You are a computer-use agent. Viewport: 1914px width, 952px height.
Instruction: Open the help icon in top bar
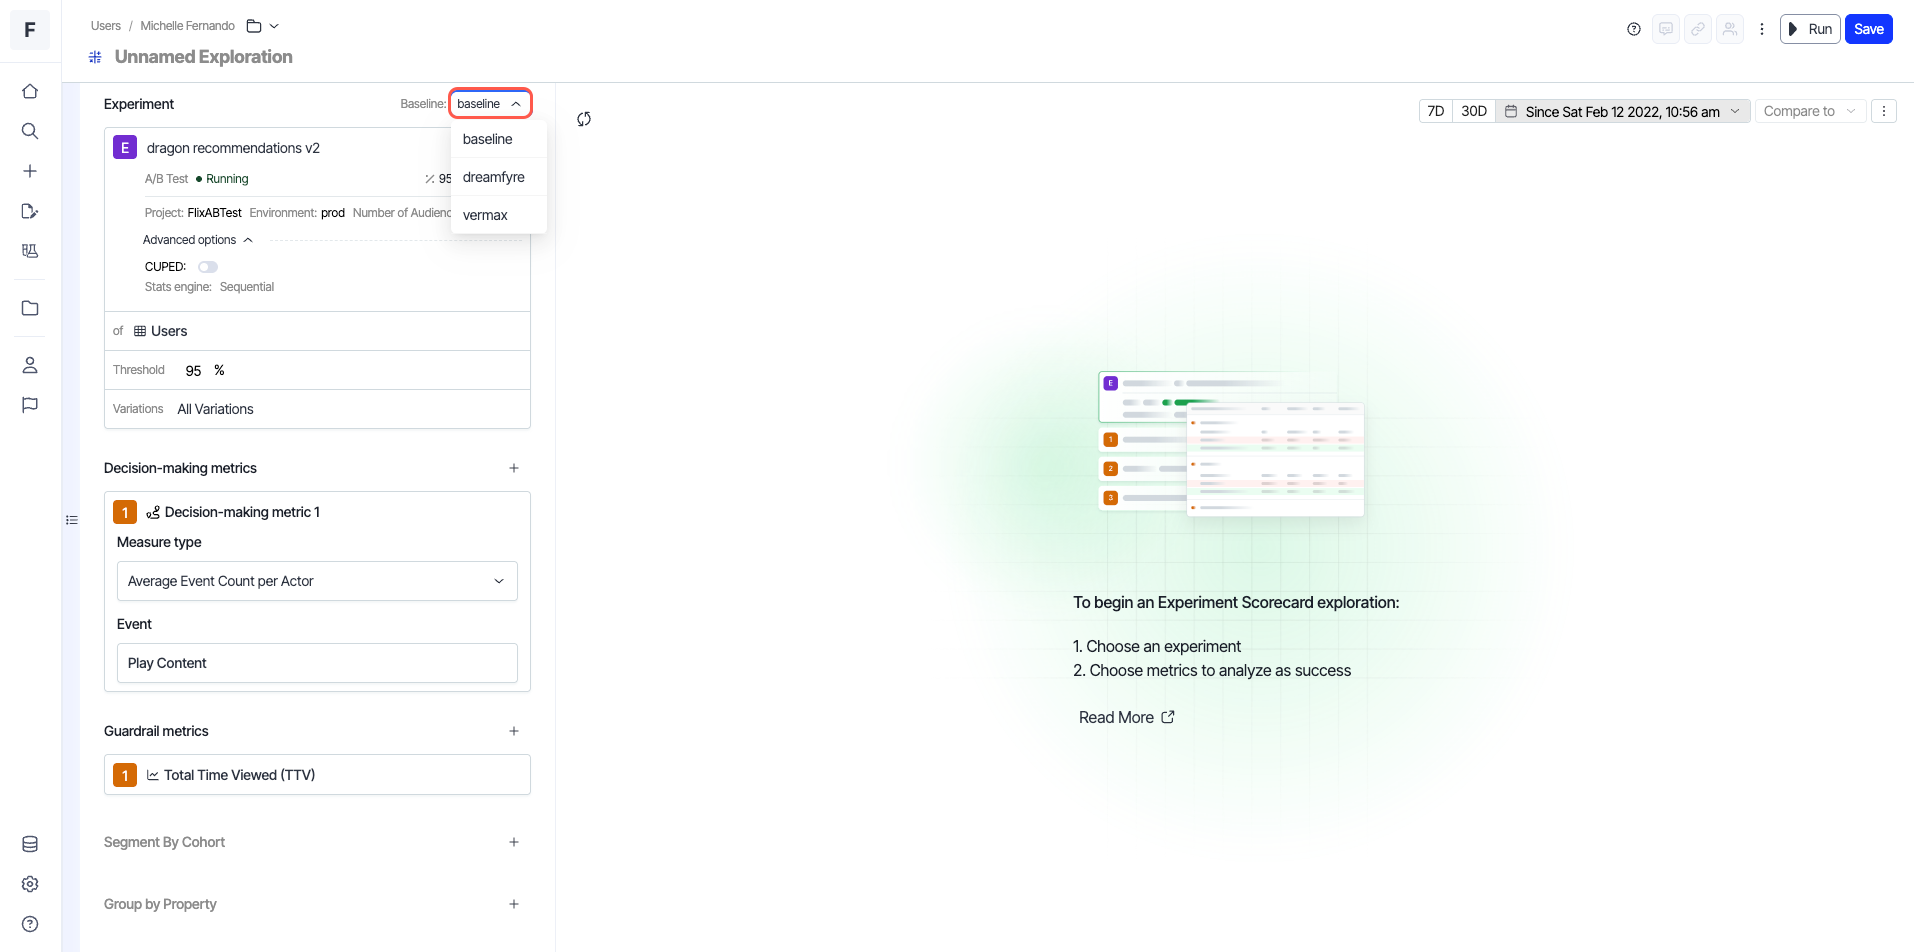tap(1634, 29)
